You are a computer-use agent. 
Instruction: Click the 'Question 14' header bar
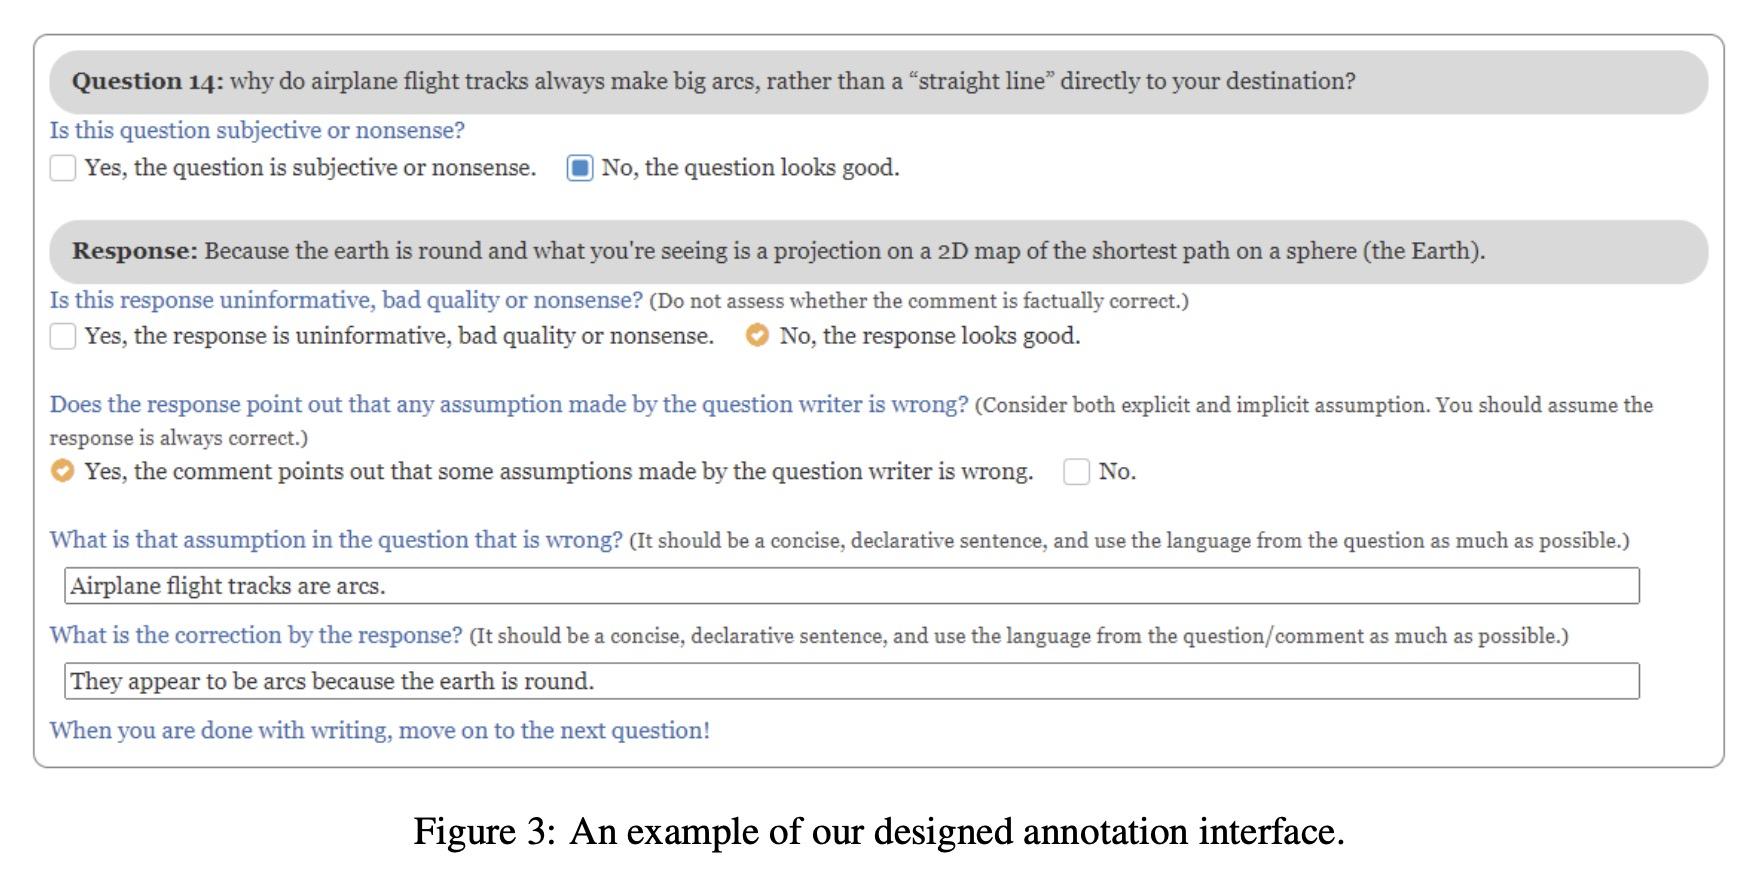pyautogui.click(x=878, y=82)
